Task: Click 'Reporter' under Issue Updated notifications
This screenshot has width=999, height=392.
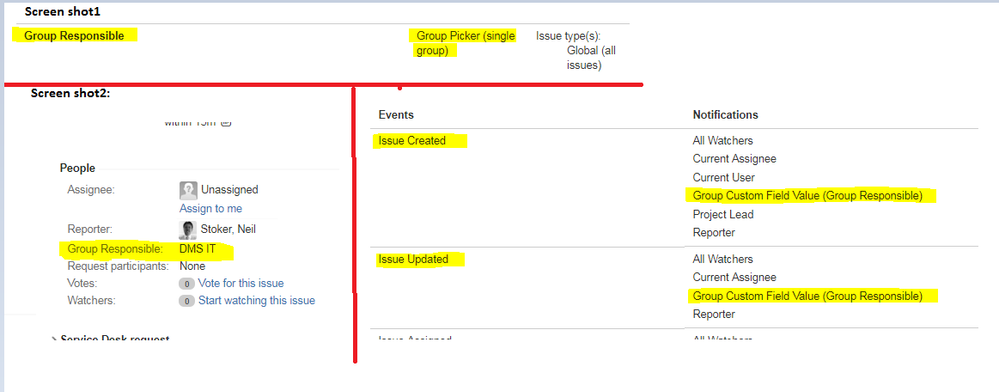Action: coord(714,314)
